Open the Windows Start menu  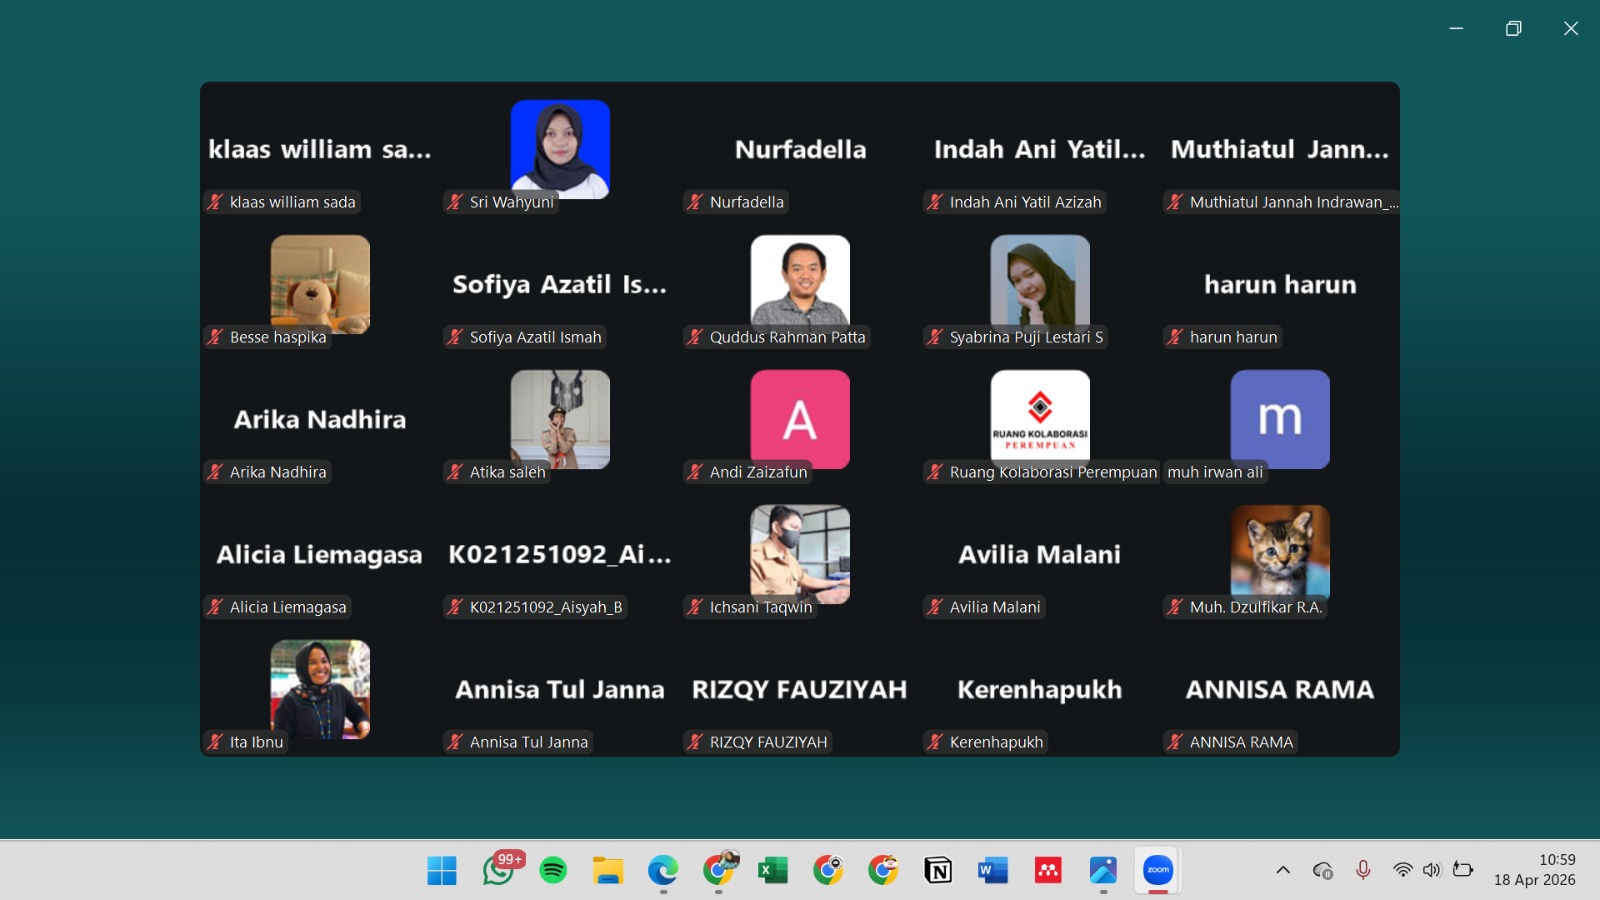tap(442, 870)
